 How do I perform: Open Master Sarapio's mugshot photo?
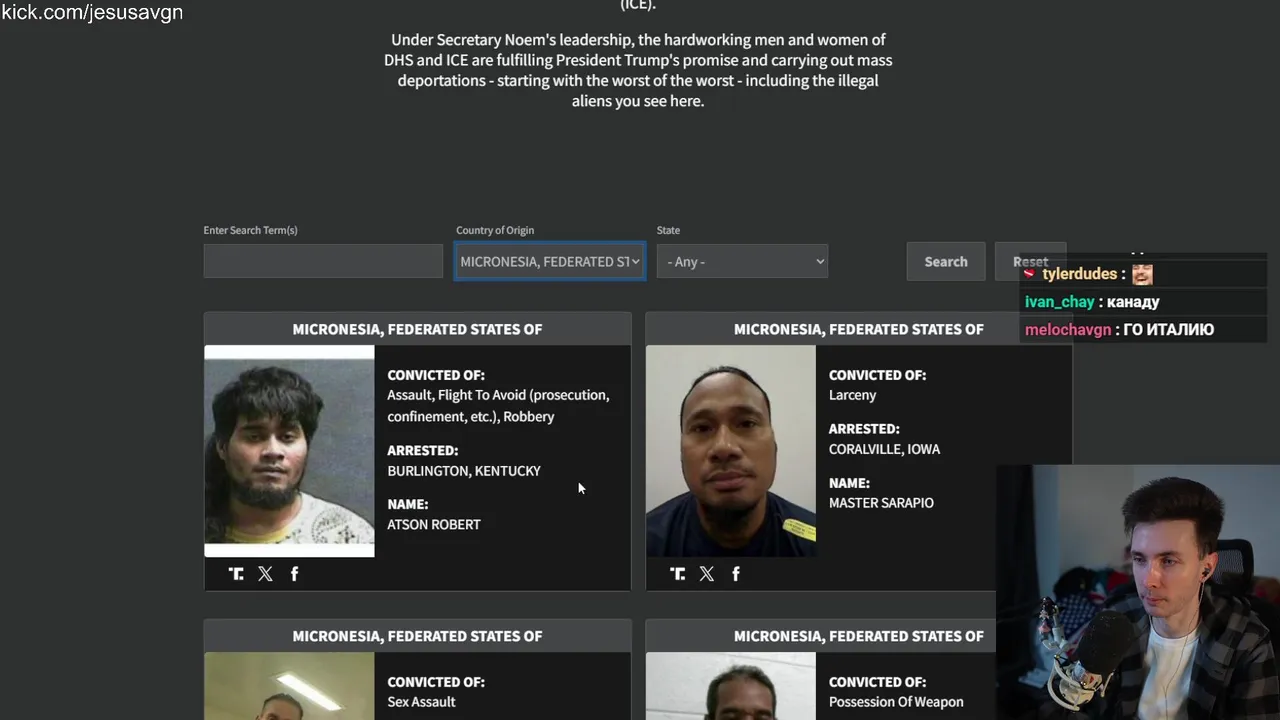click(731, 451)
